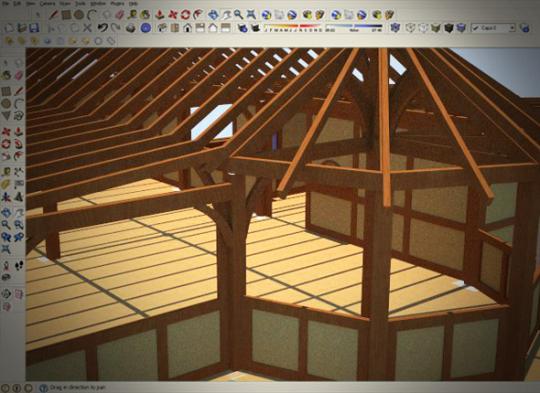
Task: Open the Camera menu
Action: [x=48, y=3]
